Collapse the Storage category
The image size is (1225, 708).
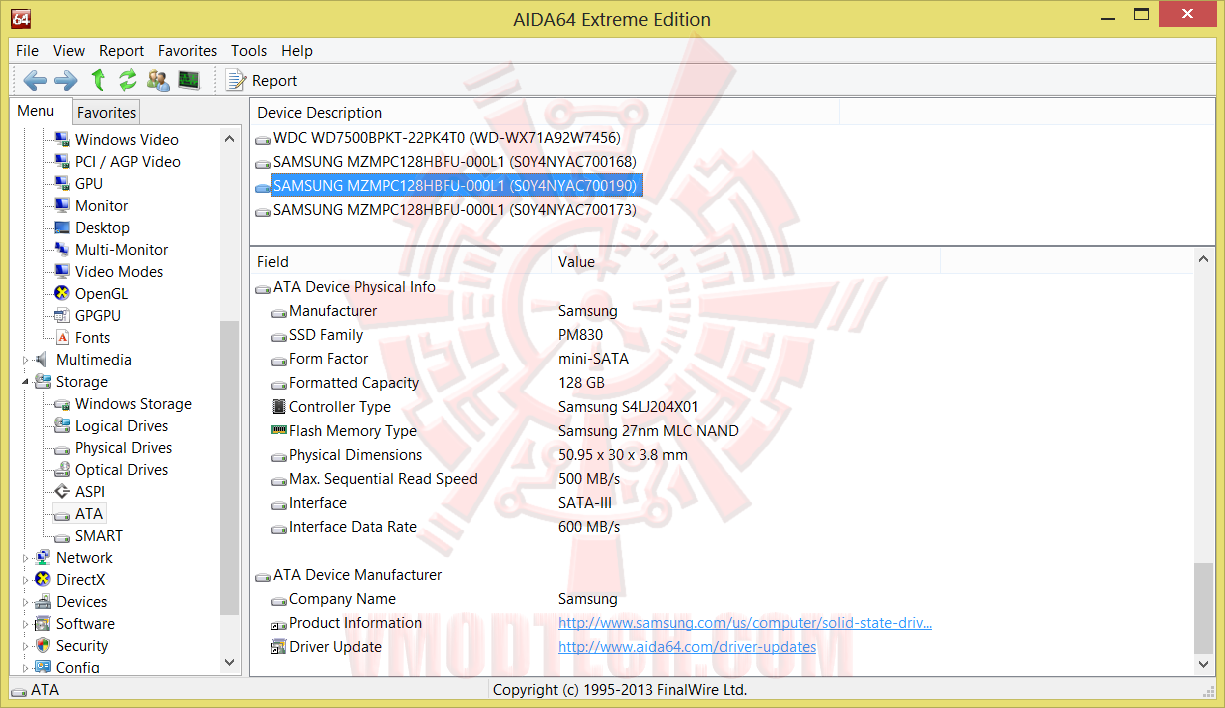26,382
